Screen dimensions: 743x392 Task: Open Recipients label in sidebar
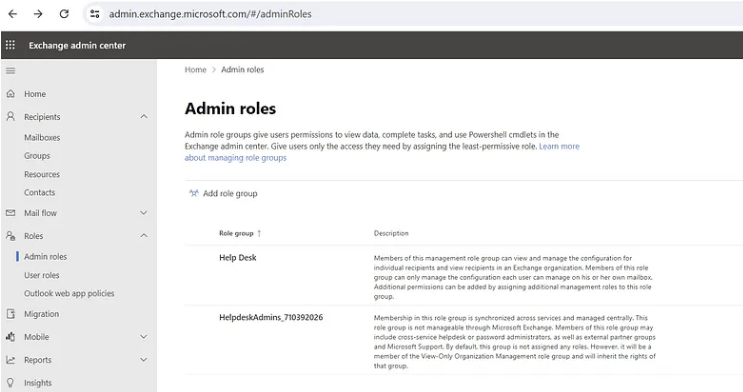(x=42, y=117)
